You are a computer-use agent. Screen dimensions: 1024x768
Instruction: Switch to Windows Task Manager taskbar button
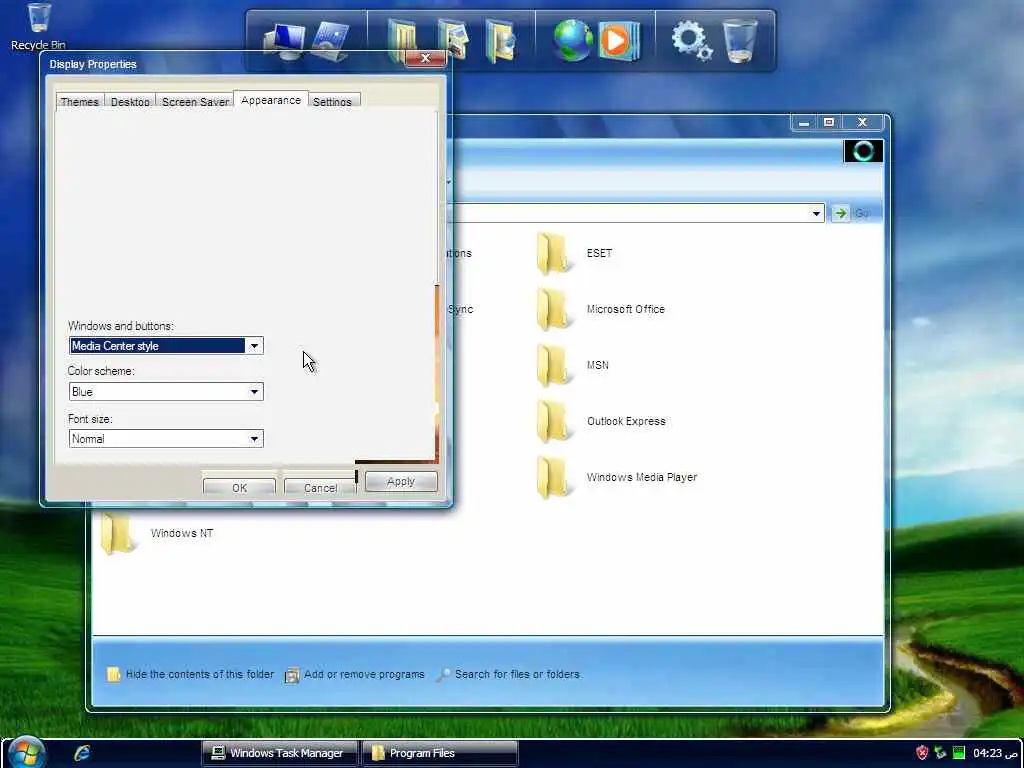coord(280,753)
